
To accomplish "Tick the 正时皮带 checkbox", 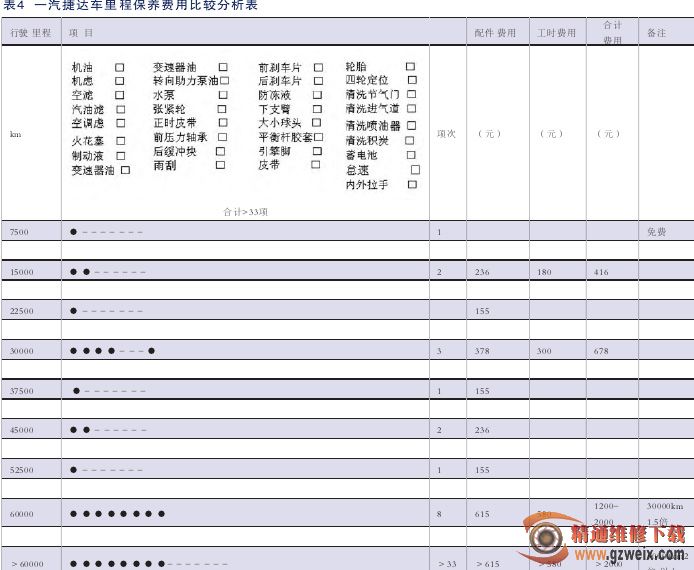I will [x=223, y=122].
